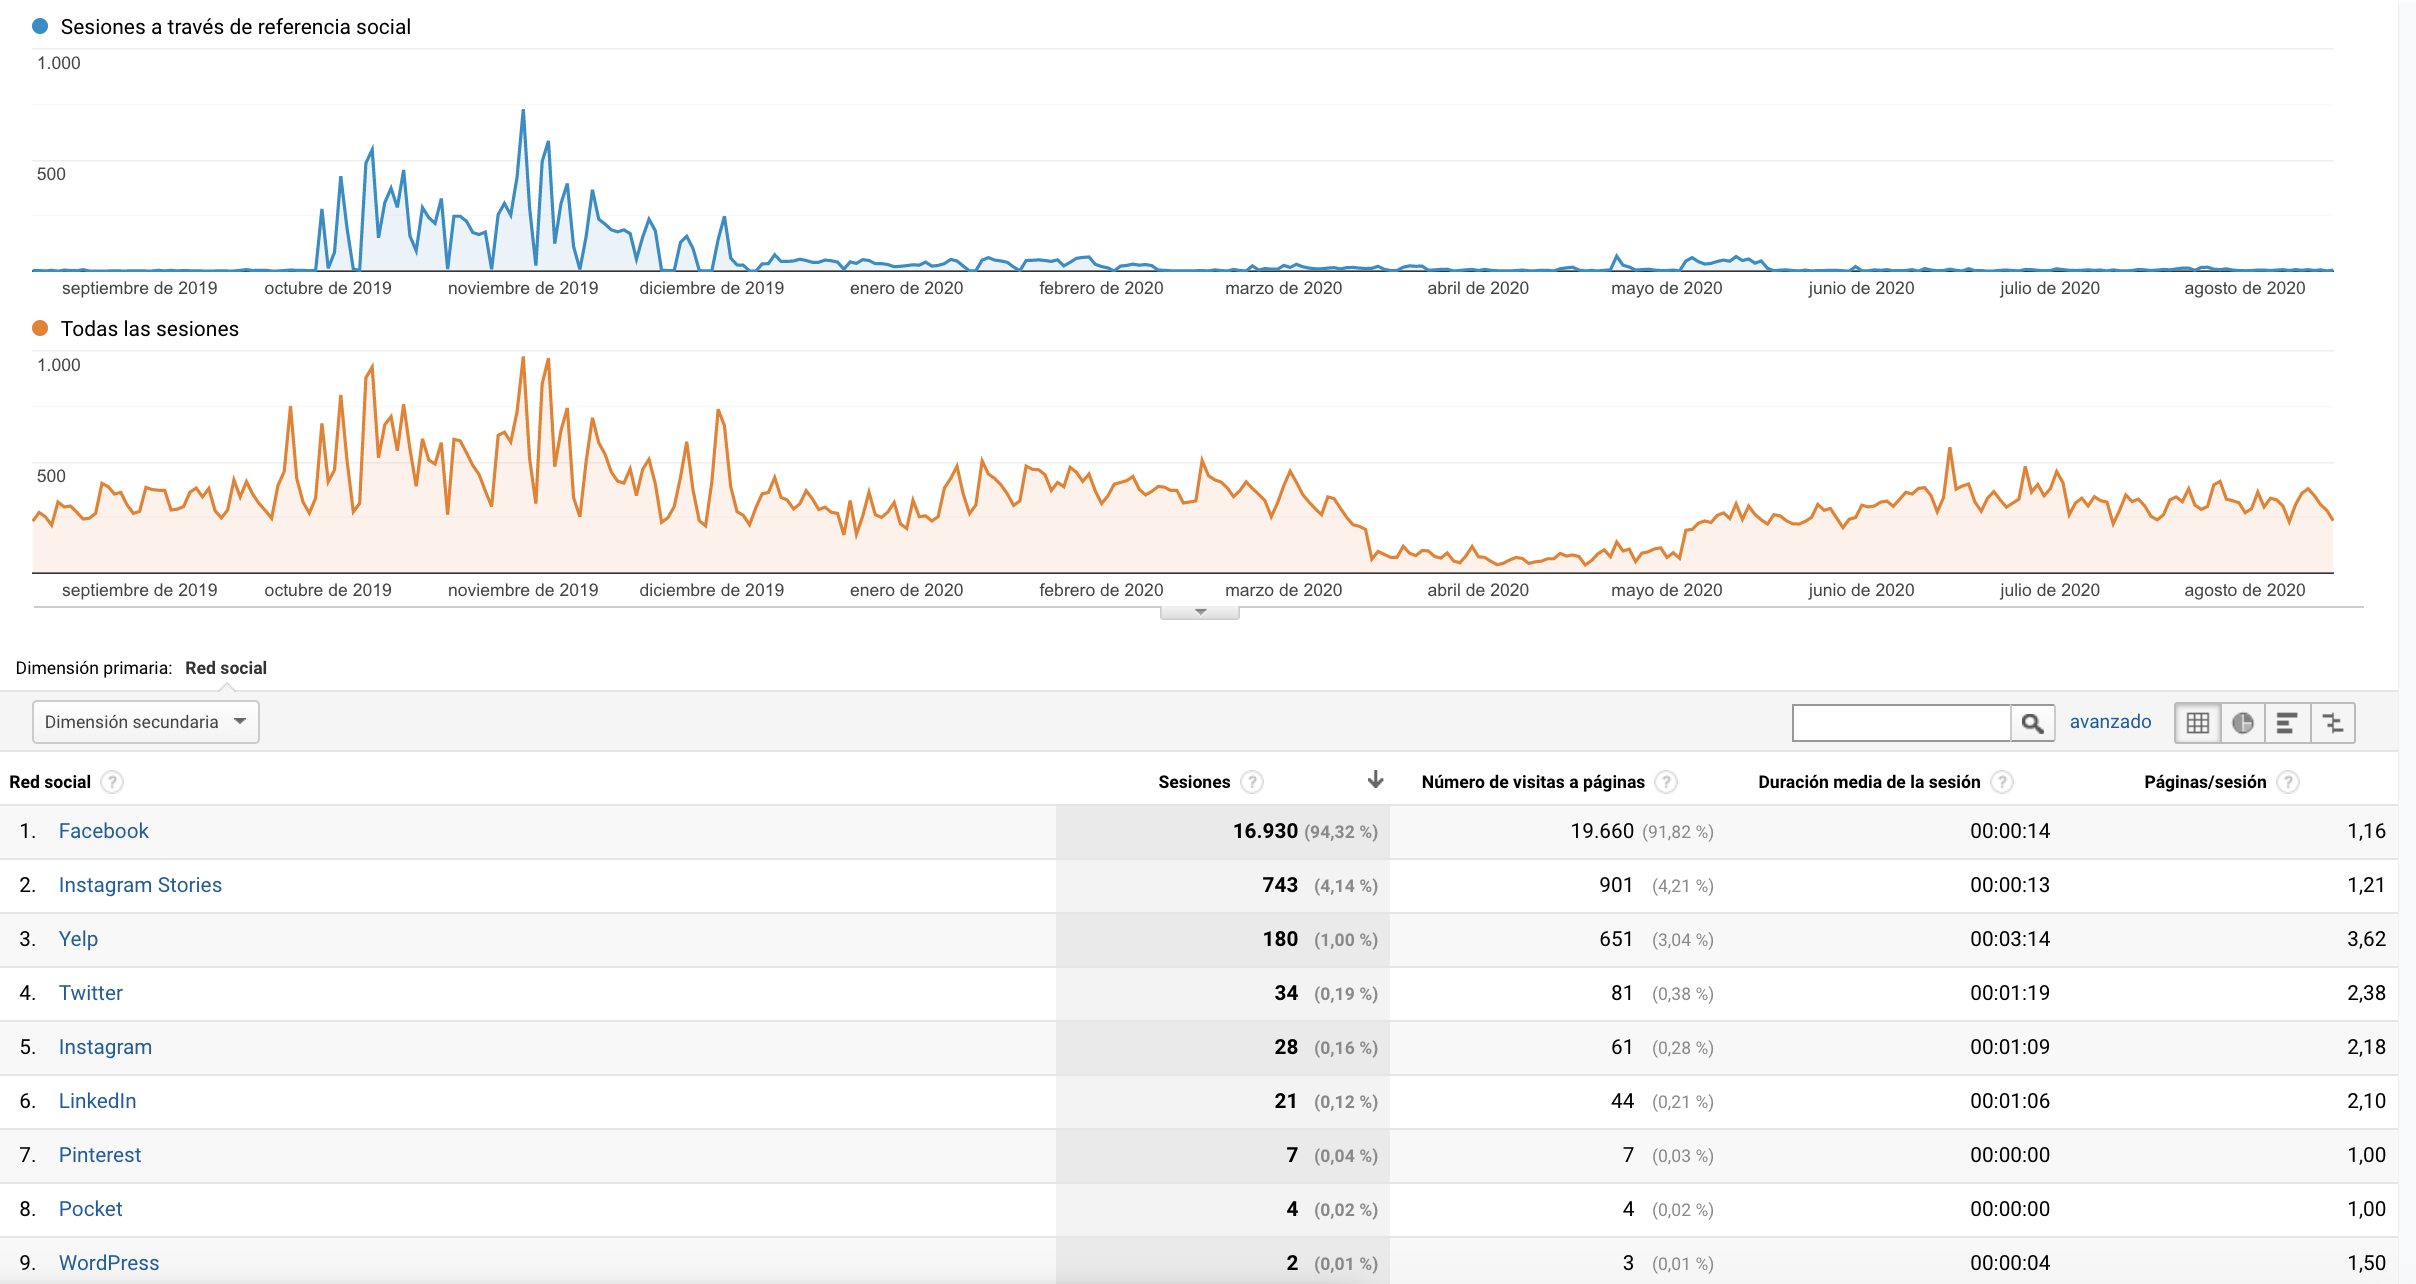
Task: Click the Sesiones sort arrow
Action: pyautogui.click(x=1375, y=780)
